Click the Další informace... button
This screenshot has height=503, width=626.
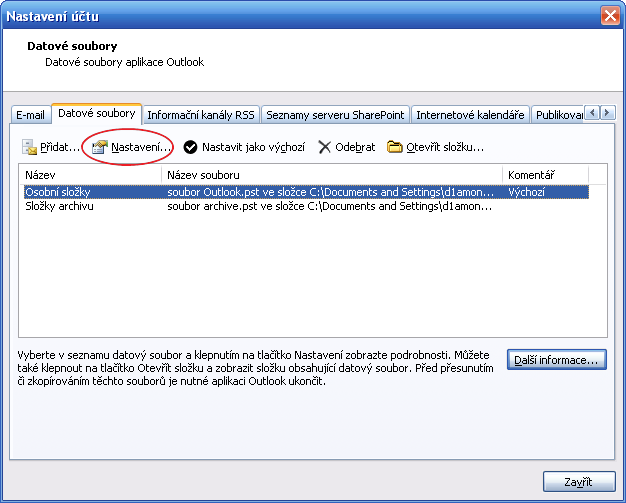click(x=557, y=360)
